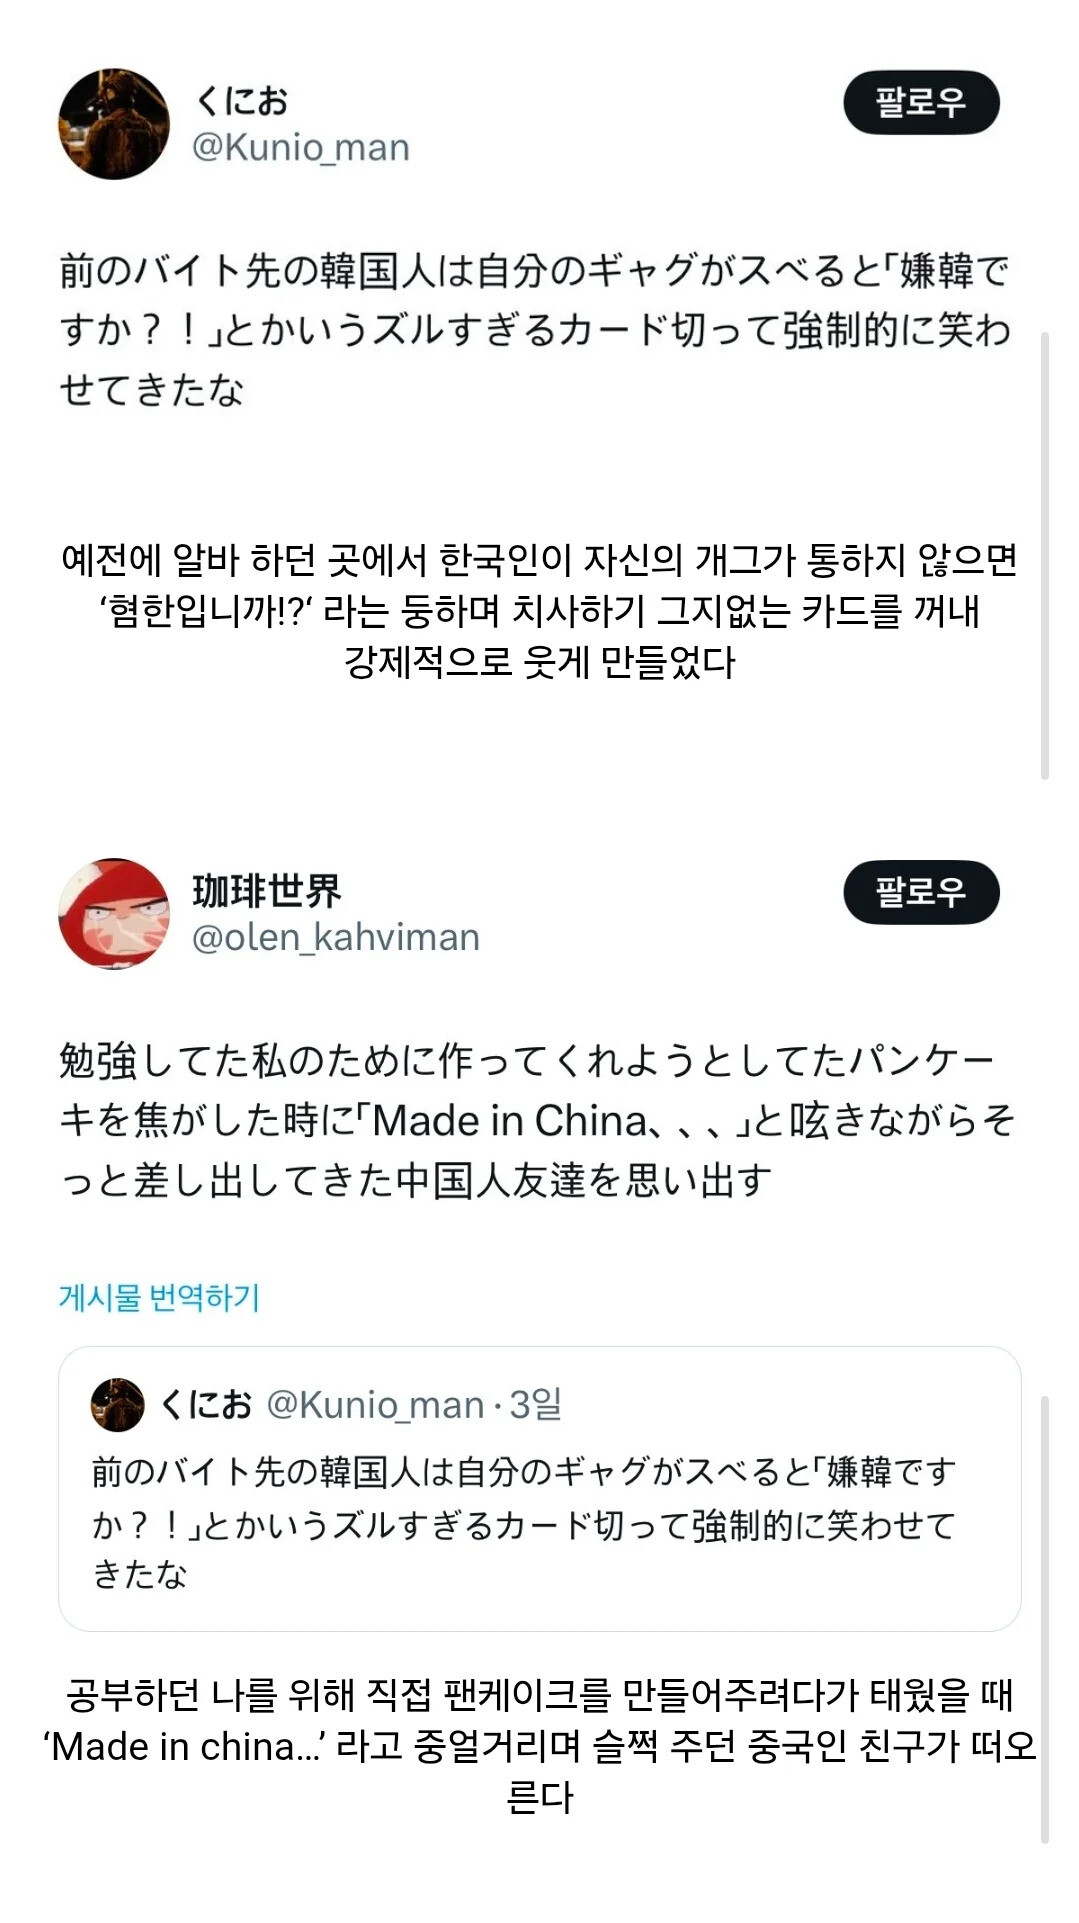Click 게시물 번역하기 translate post link
This screenshot has height=1923, width=1079.
[x=159, y=1297]
